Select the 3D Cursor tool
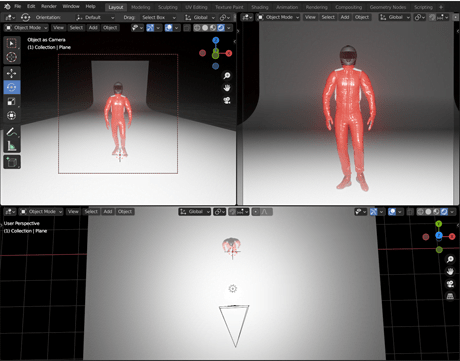The image size is (460, 361). pyautogui.click(x=12, y=57)
